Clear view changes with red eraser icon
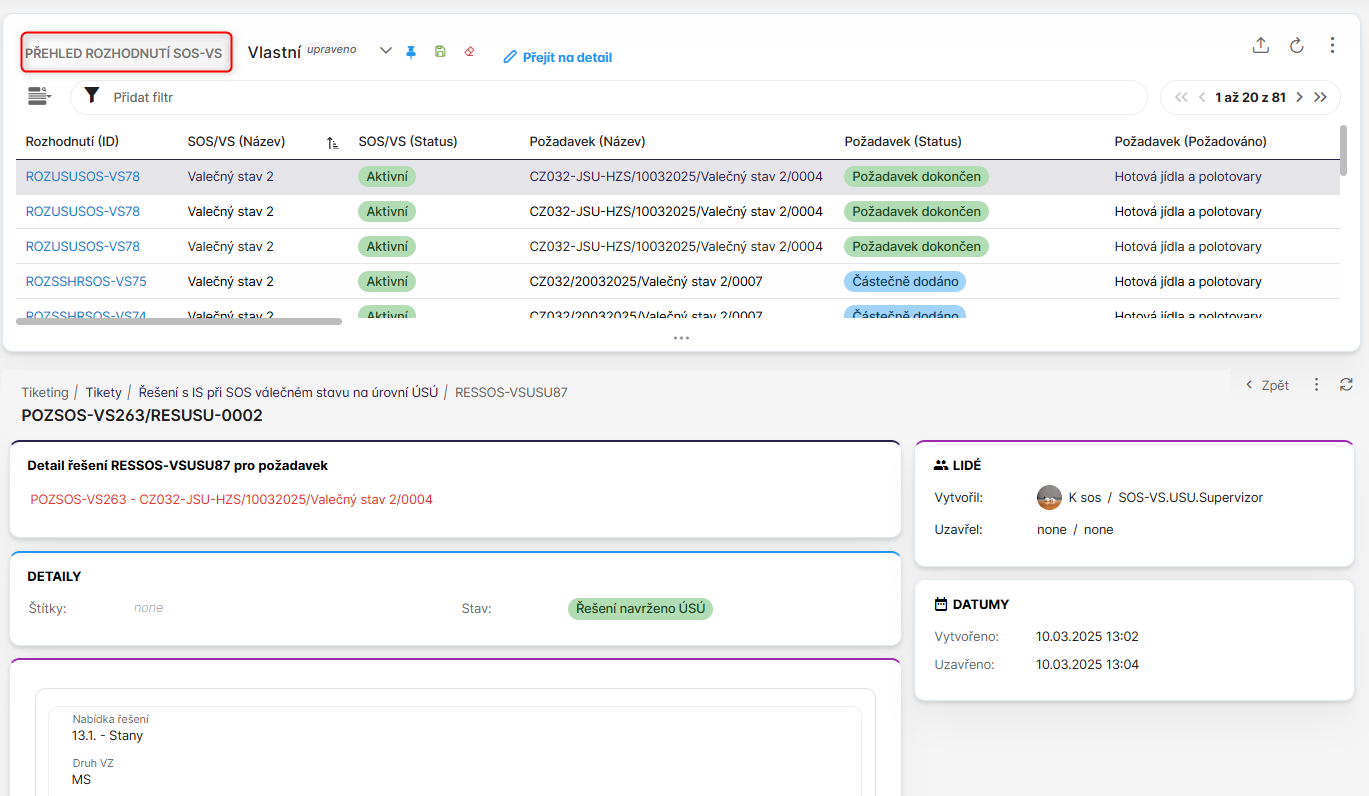1369x796 pixels. pyautogui.click(x=469, y=52)
